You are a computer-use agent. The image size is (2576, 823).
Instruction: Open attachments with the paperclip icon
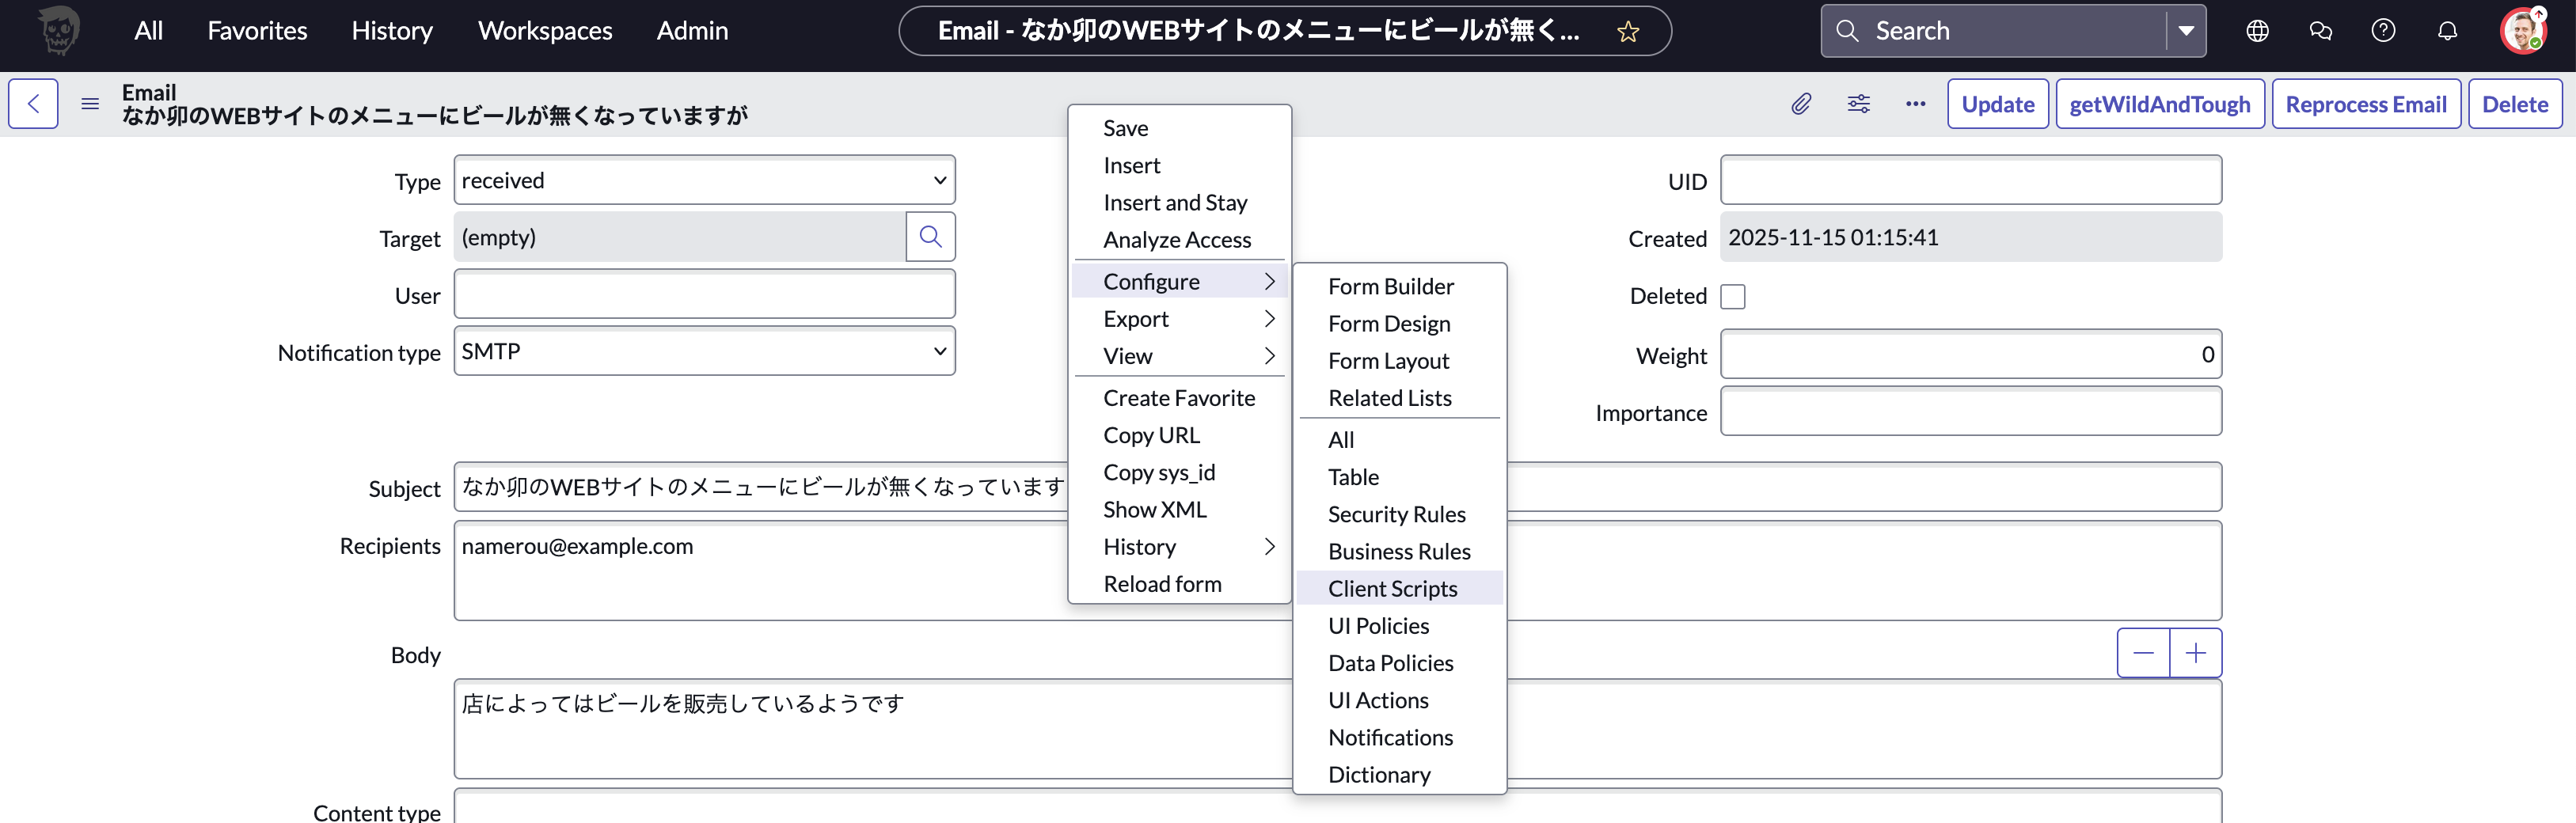1801,104
